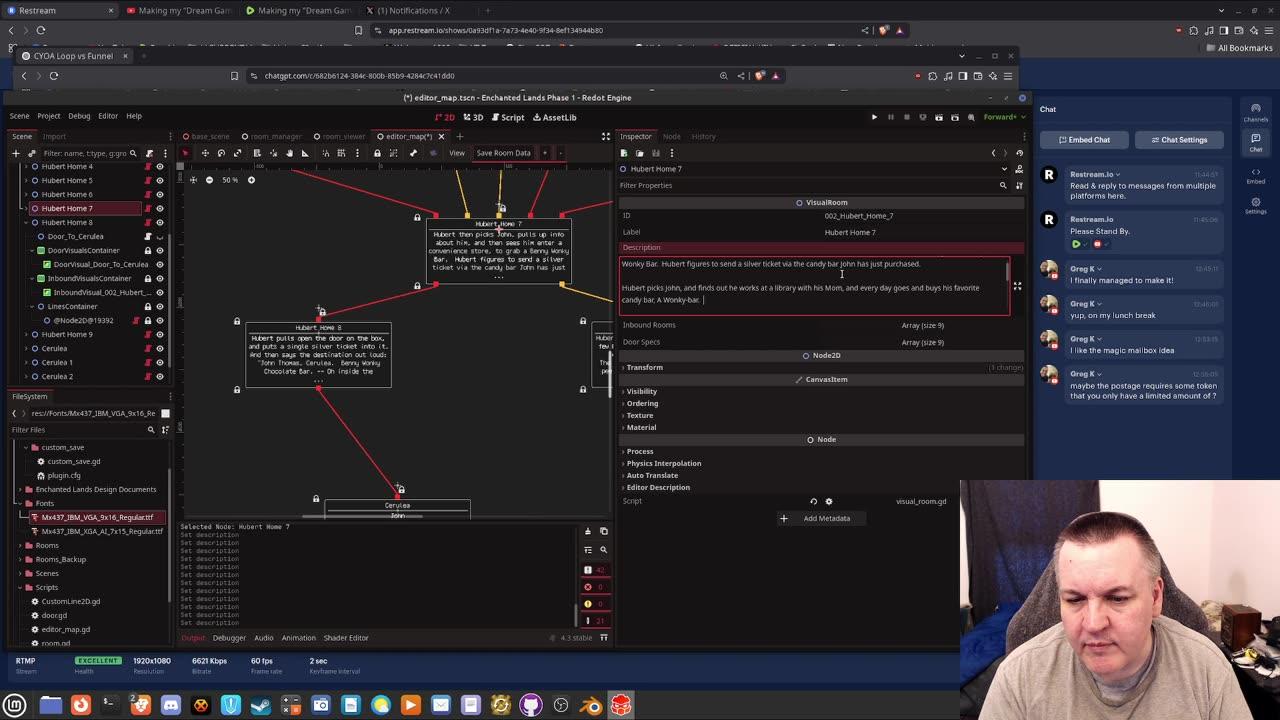Viewport: 1280px width, 720px height.
Task: Launch Steam from taskbar
Action: click(x=261, y=705)
